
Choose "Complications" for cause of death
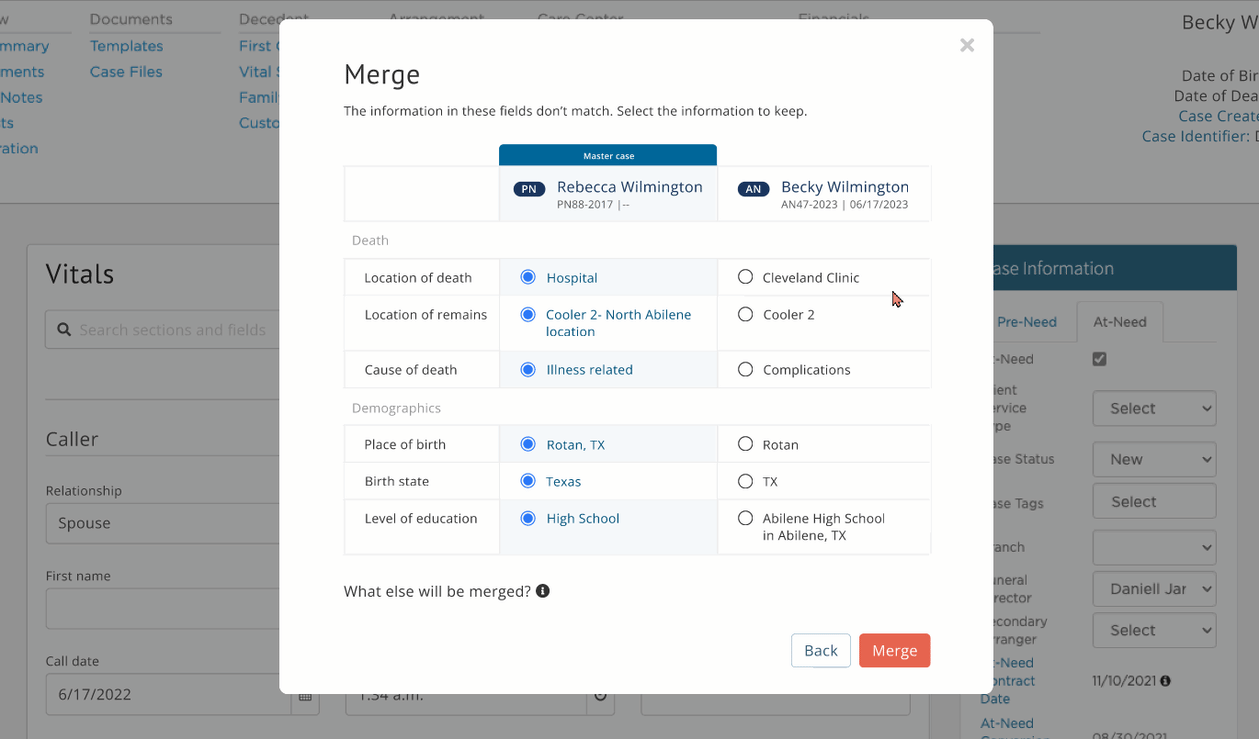pos(745,368)
